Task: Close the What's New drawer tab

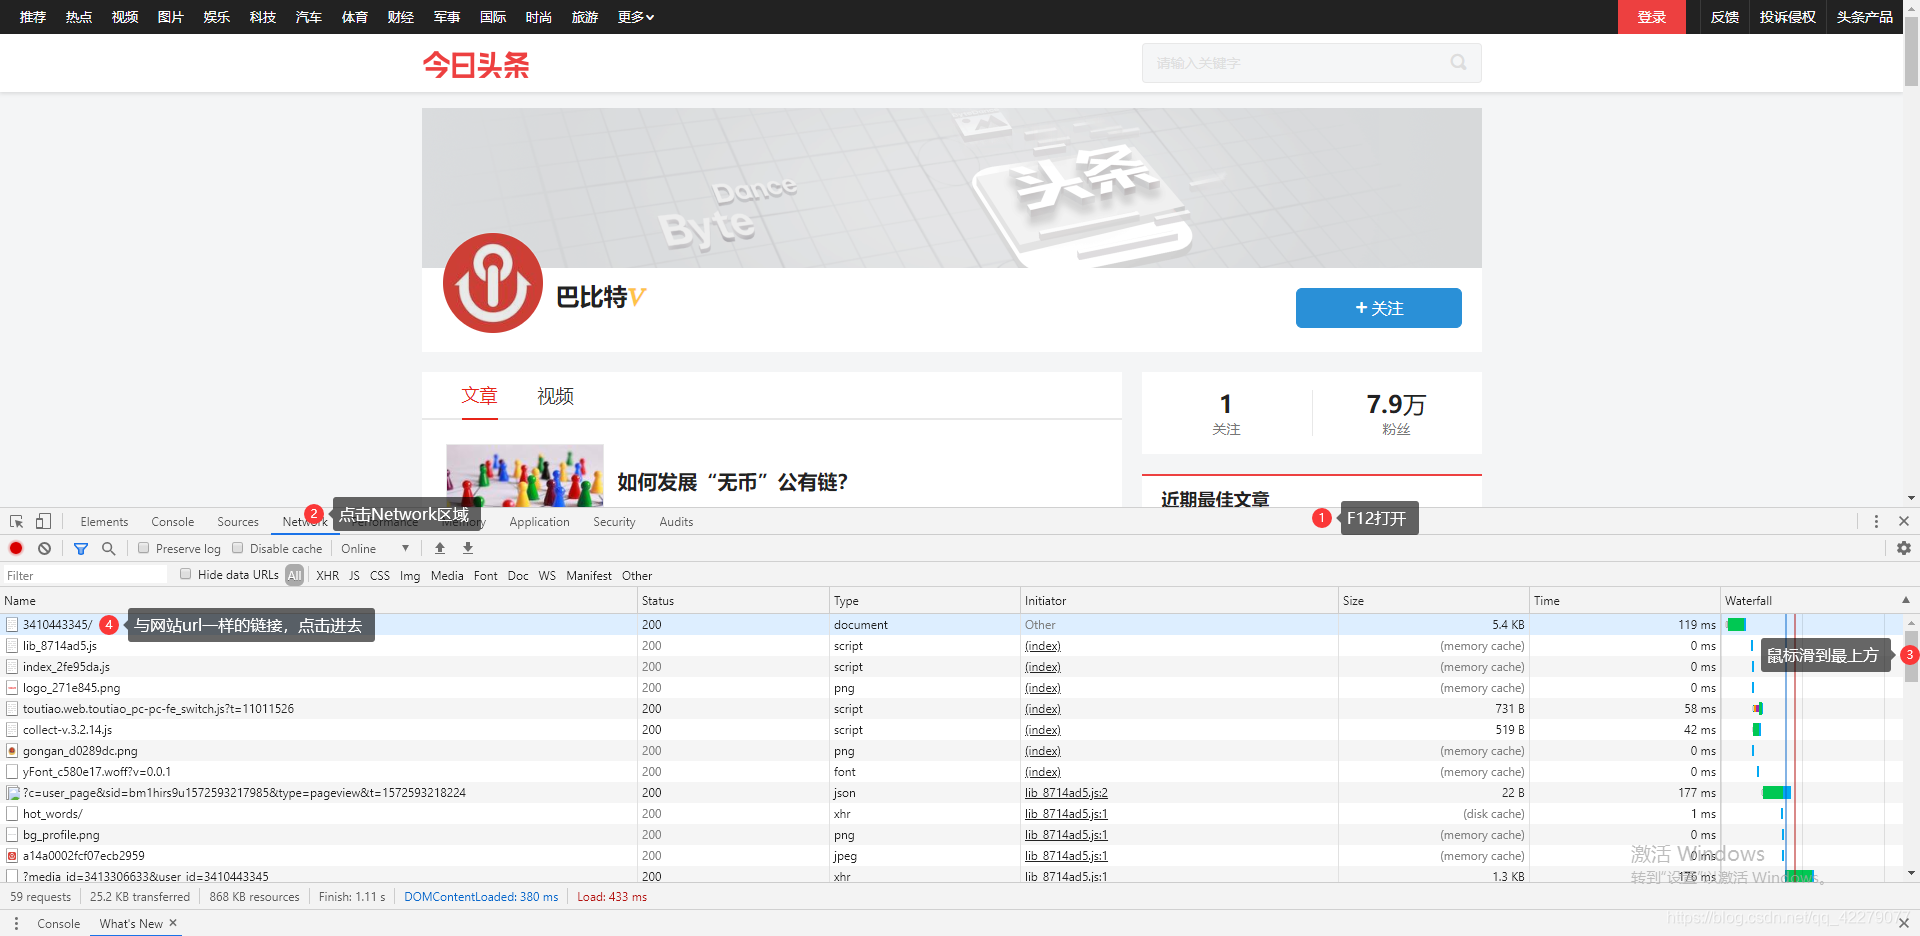Action: (x=173, y=923)
